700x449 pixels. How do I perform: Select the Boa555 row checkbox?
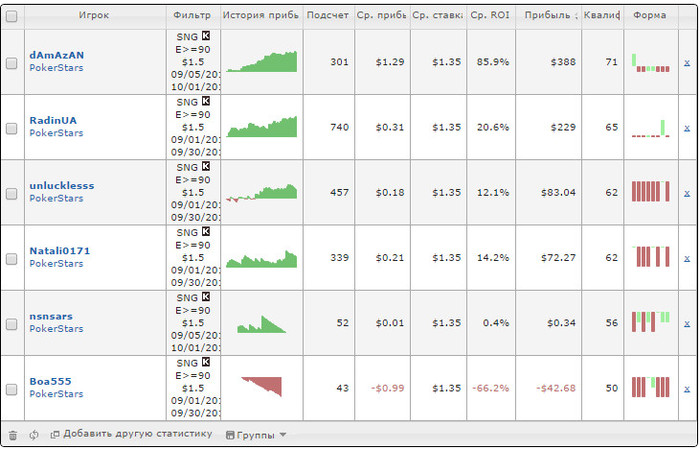[12, 388]
